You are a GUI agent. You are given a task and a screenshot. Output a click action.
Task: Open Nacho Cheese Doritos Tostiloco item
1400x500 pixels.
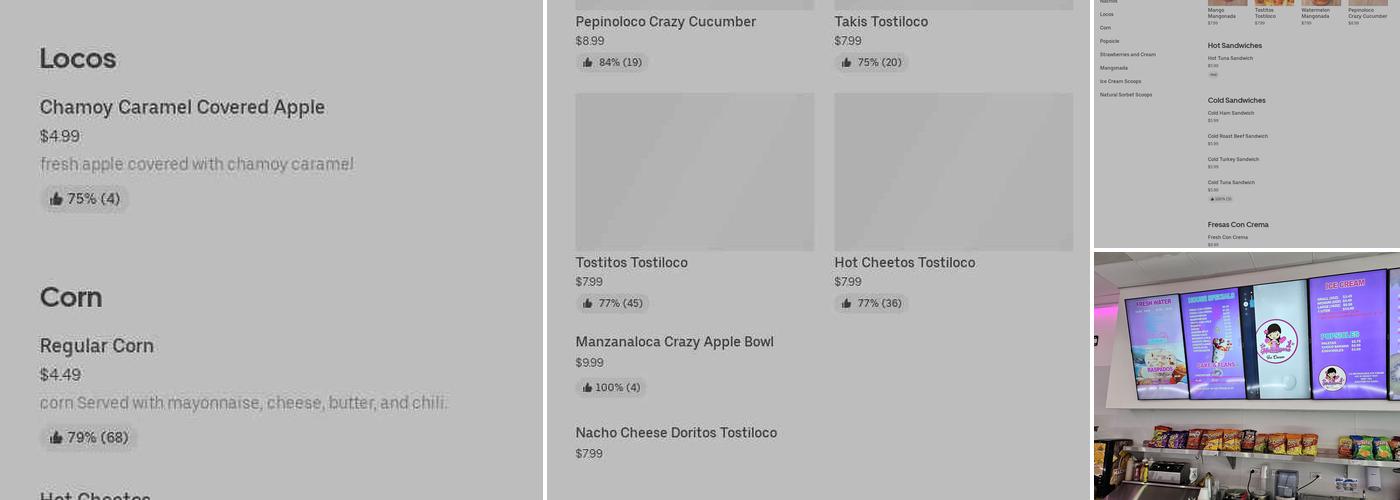(676, 433)
